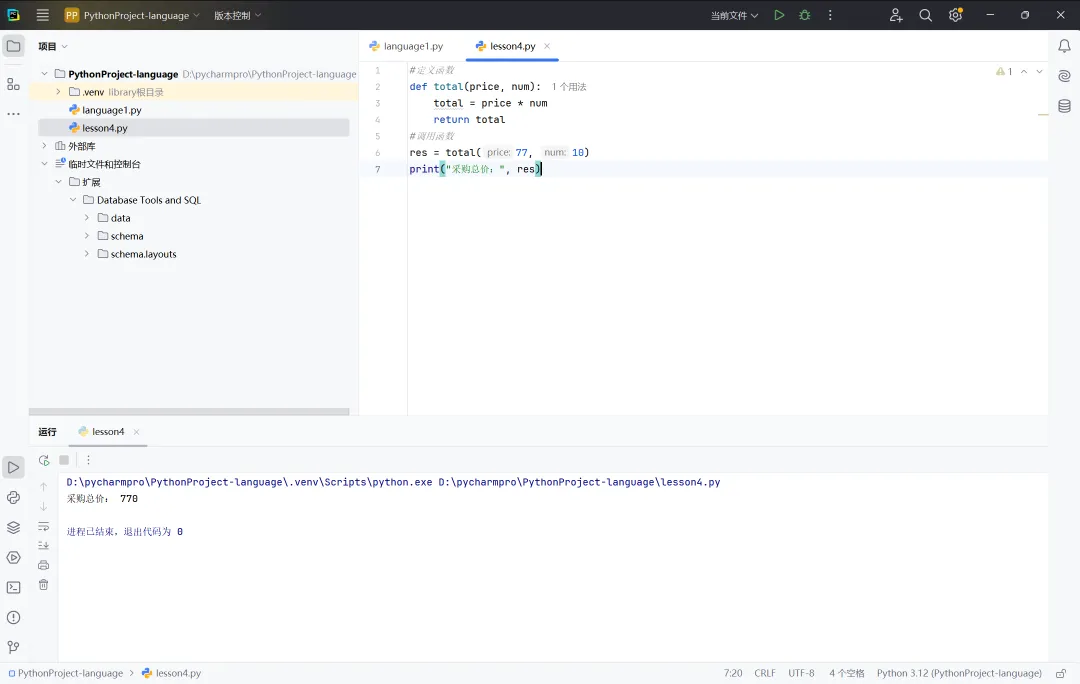Open more run actions menu in title bar
This screenshot has width=1080, height=684.
(830, 15)
